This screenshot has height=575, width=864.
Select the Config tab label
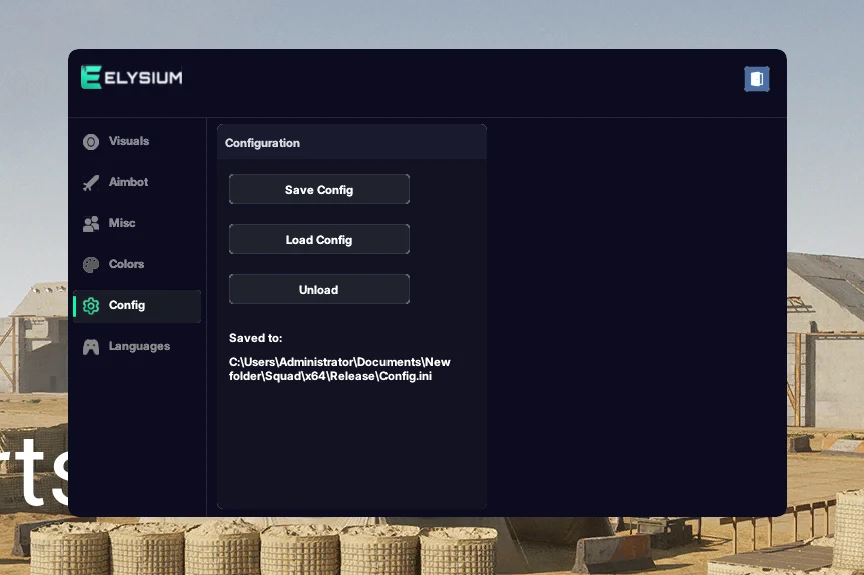pyautogui.click(x=127, y=305)
